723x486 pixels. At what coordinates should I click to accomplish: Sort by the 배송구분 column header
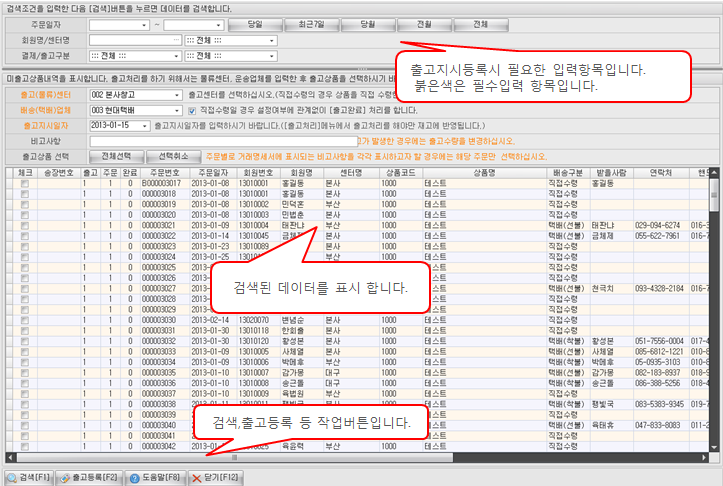pos(568,173)
